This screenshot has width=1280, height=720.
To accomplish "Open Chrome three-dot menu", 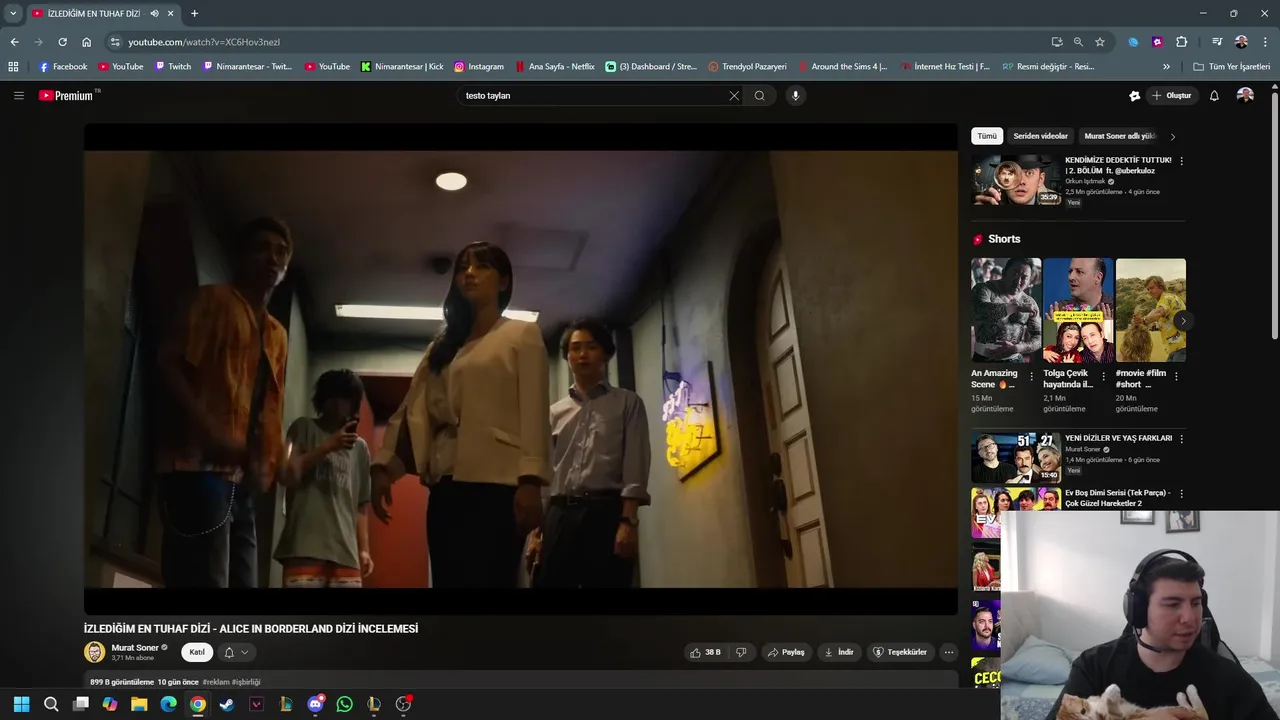I will tap(1266, 42).
